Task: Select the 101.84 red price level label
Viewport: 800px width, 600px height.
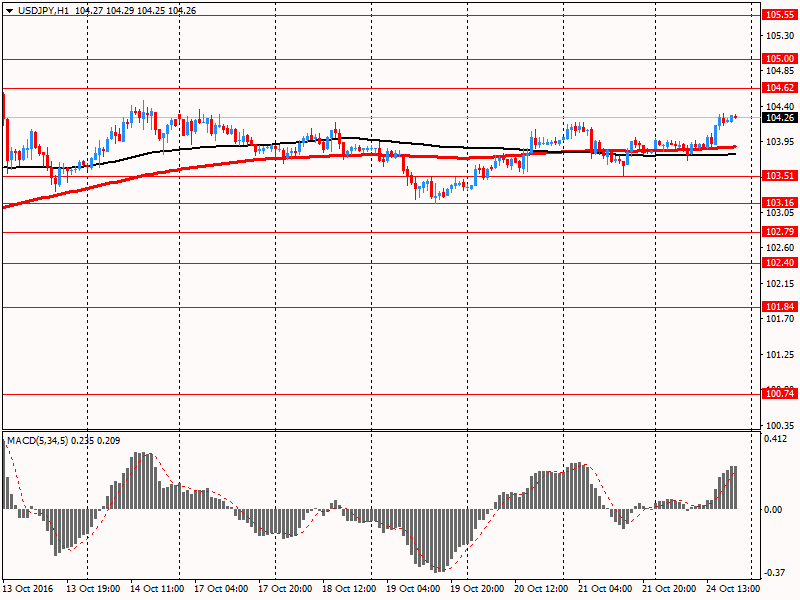Action: (x=777, y=307)
